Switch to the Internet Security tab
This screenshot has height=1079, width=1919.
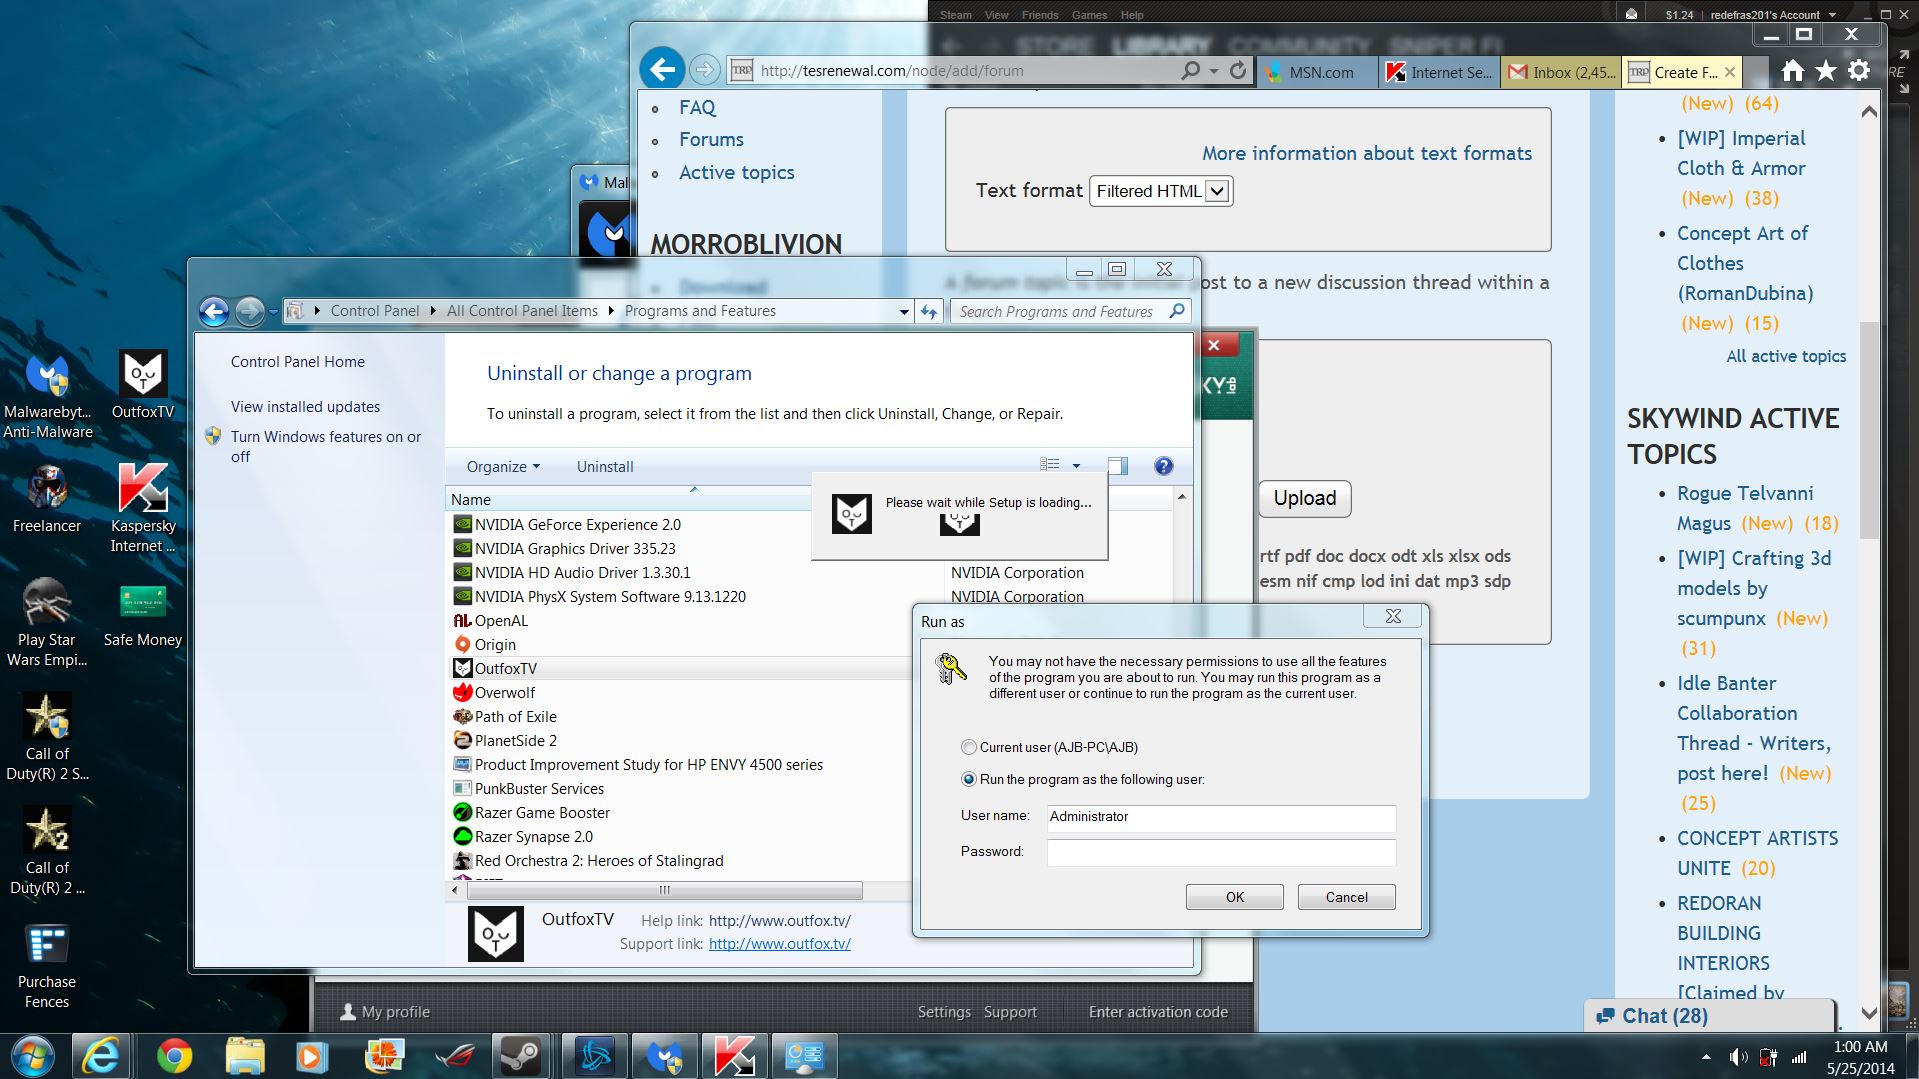click(x=1438, y=72)
